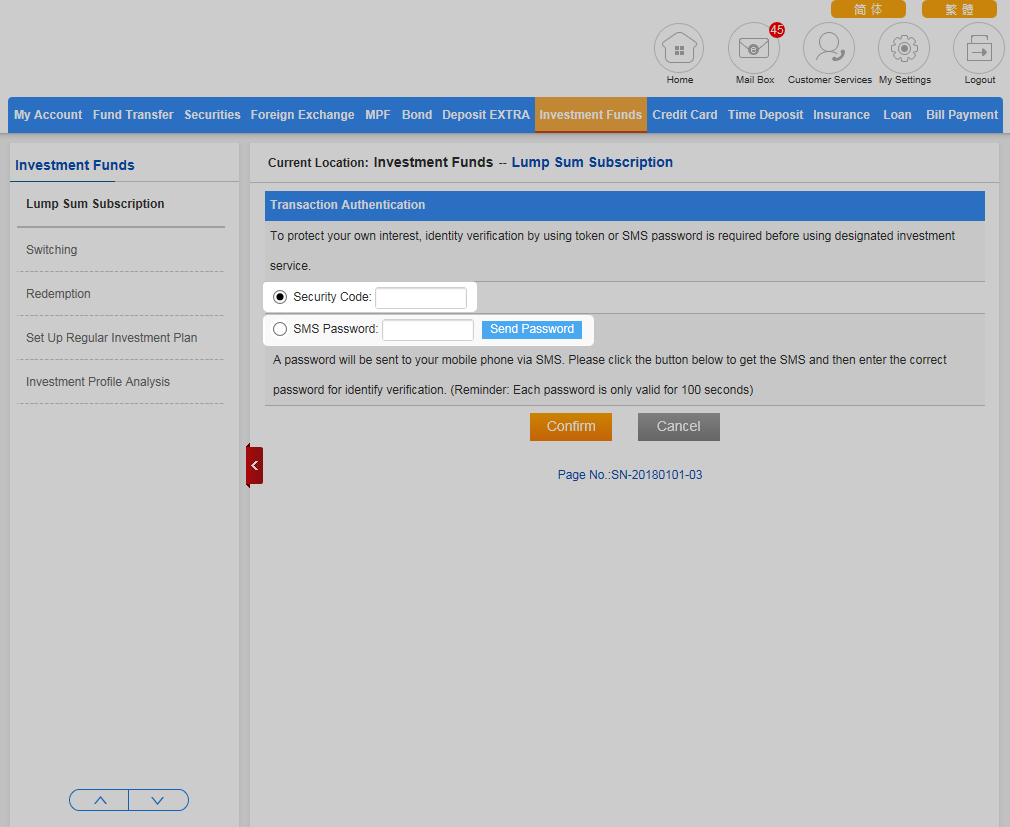Click the sidebar scroll up arrow
Screen dimensions: 1010x827
click(99, 800)
